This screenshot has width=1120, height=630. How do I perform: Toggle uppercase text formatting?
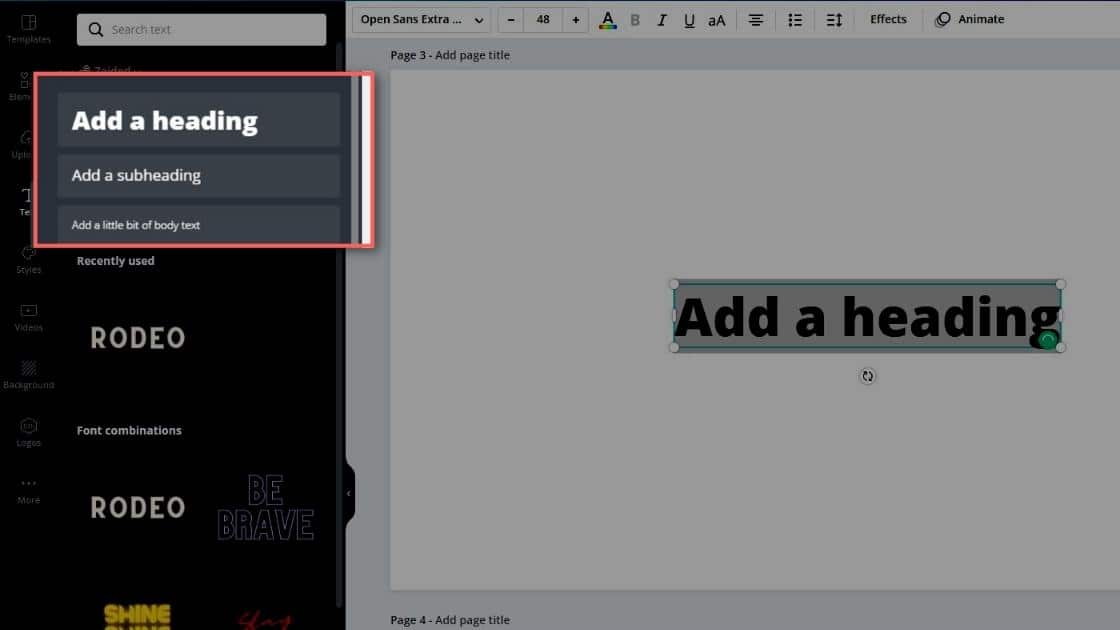(x=716, y=20)
